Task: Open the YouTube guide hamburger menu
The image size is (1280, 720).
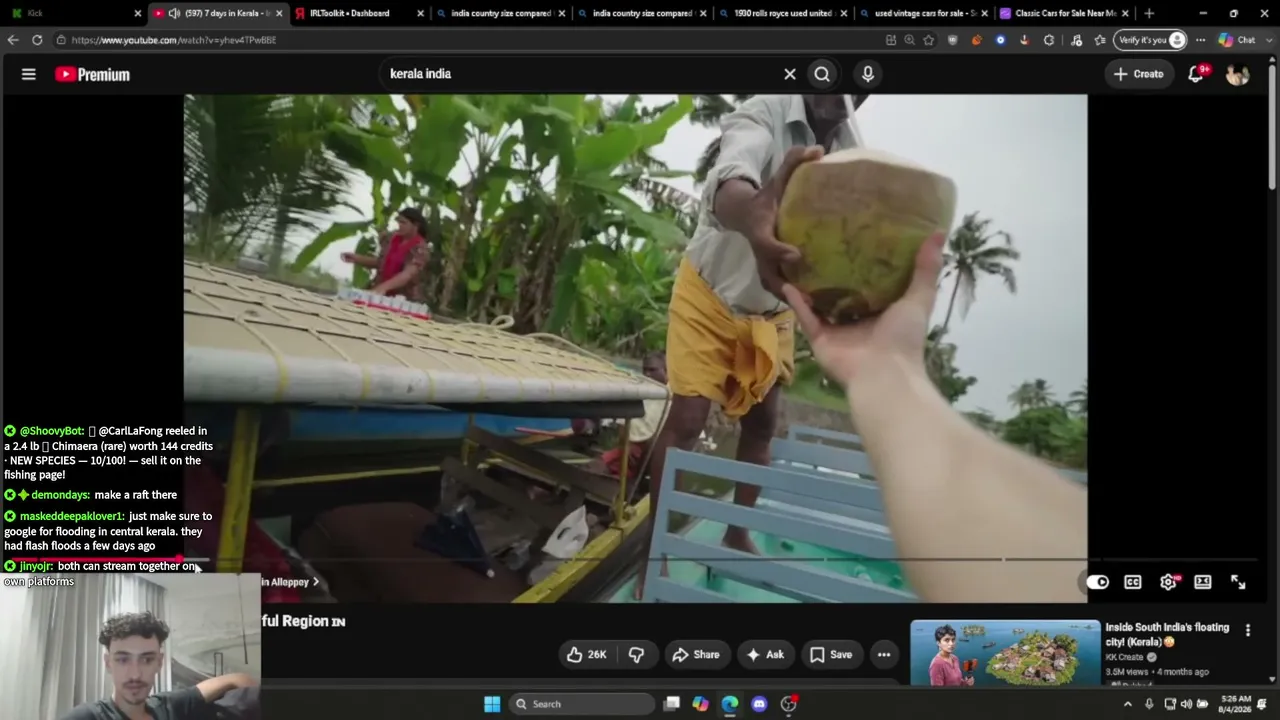Action: pos(29,74)
